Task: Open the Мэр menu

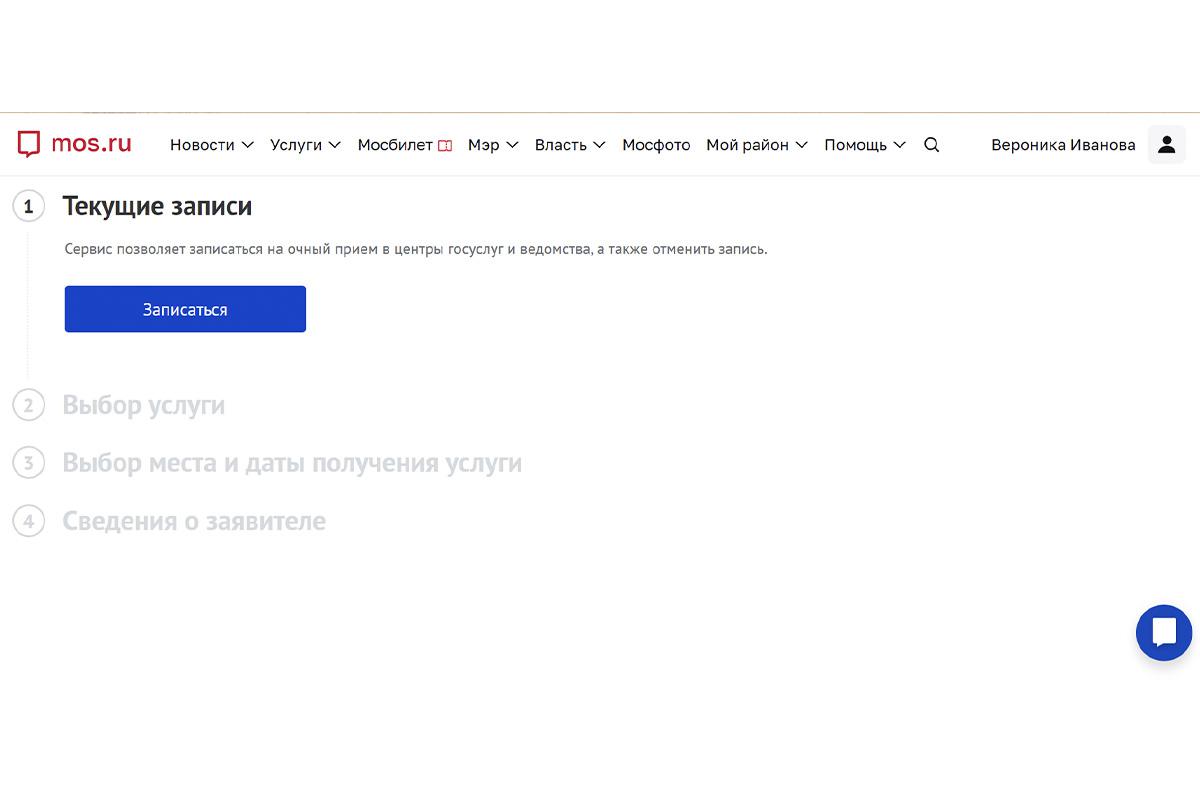Action: click(493, 145)
